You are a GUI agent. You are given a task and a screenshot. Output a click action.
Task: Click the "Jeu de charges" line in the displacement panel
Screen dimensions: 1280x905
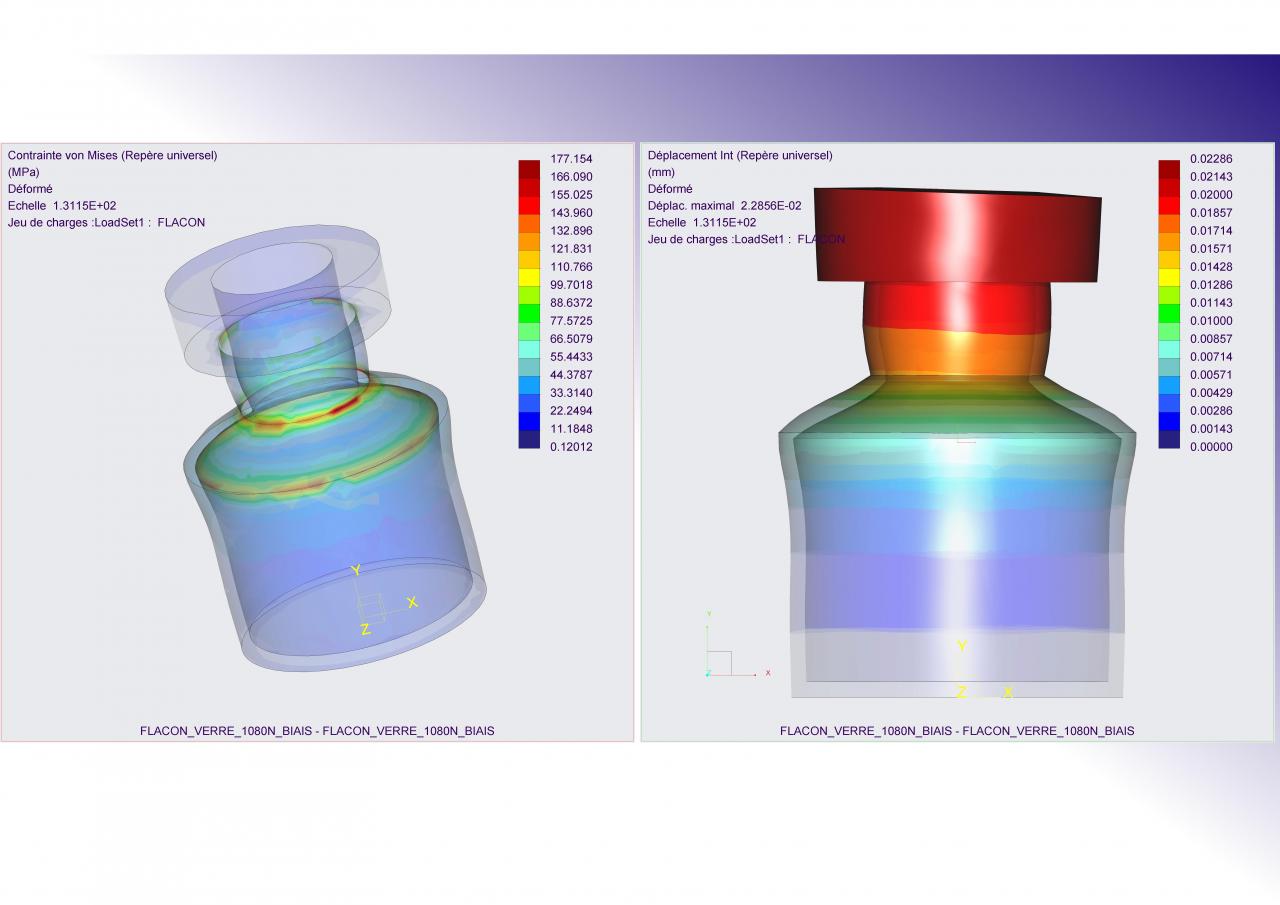(746, 240)
